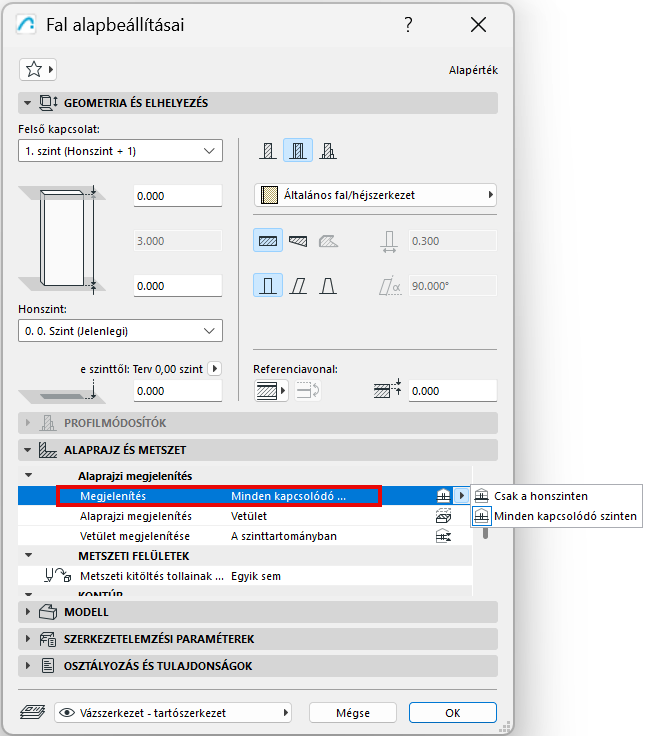The height and width of the screenshot is (736, 656).
Task: Click the reference line offset icon
Action: pos(388,389)
